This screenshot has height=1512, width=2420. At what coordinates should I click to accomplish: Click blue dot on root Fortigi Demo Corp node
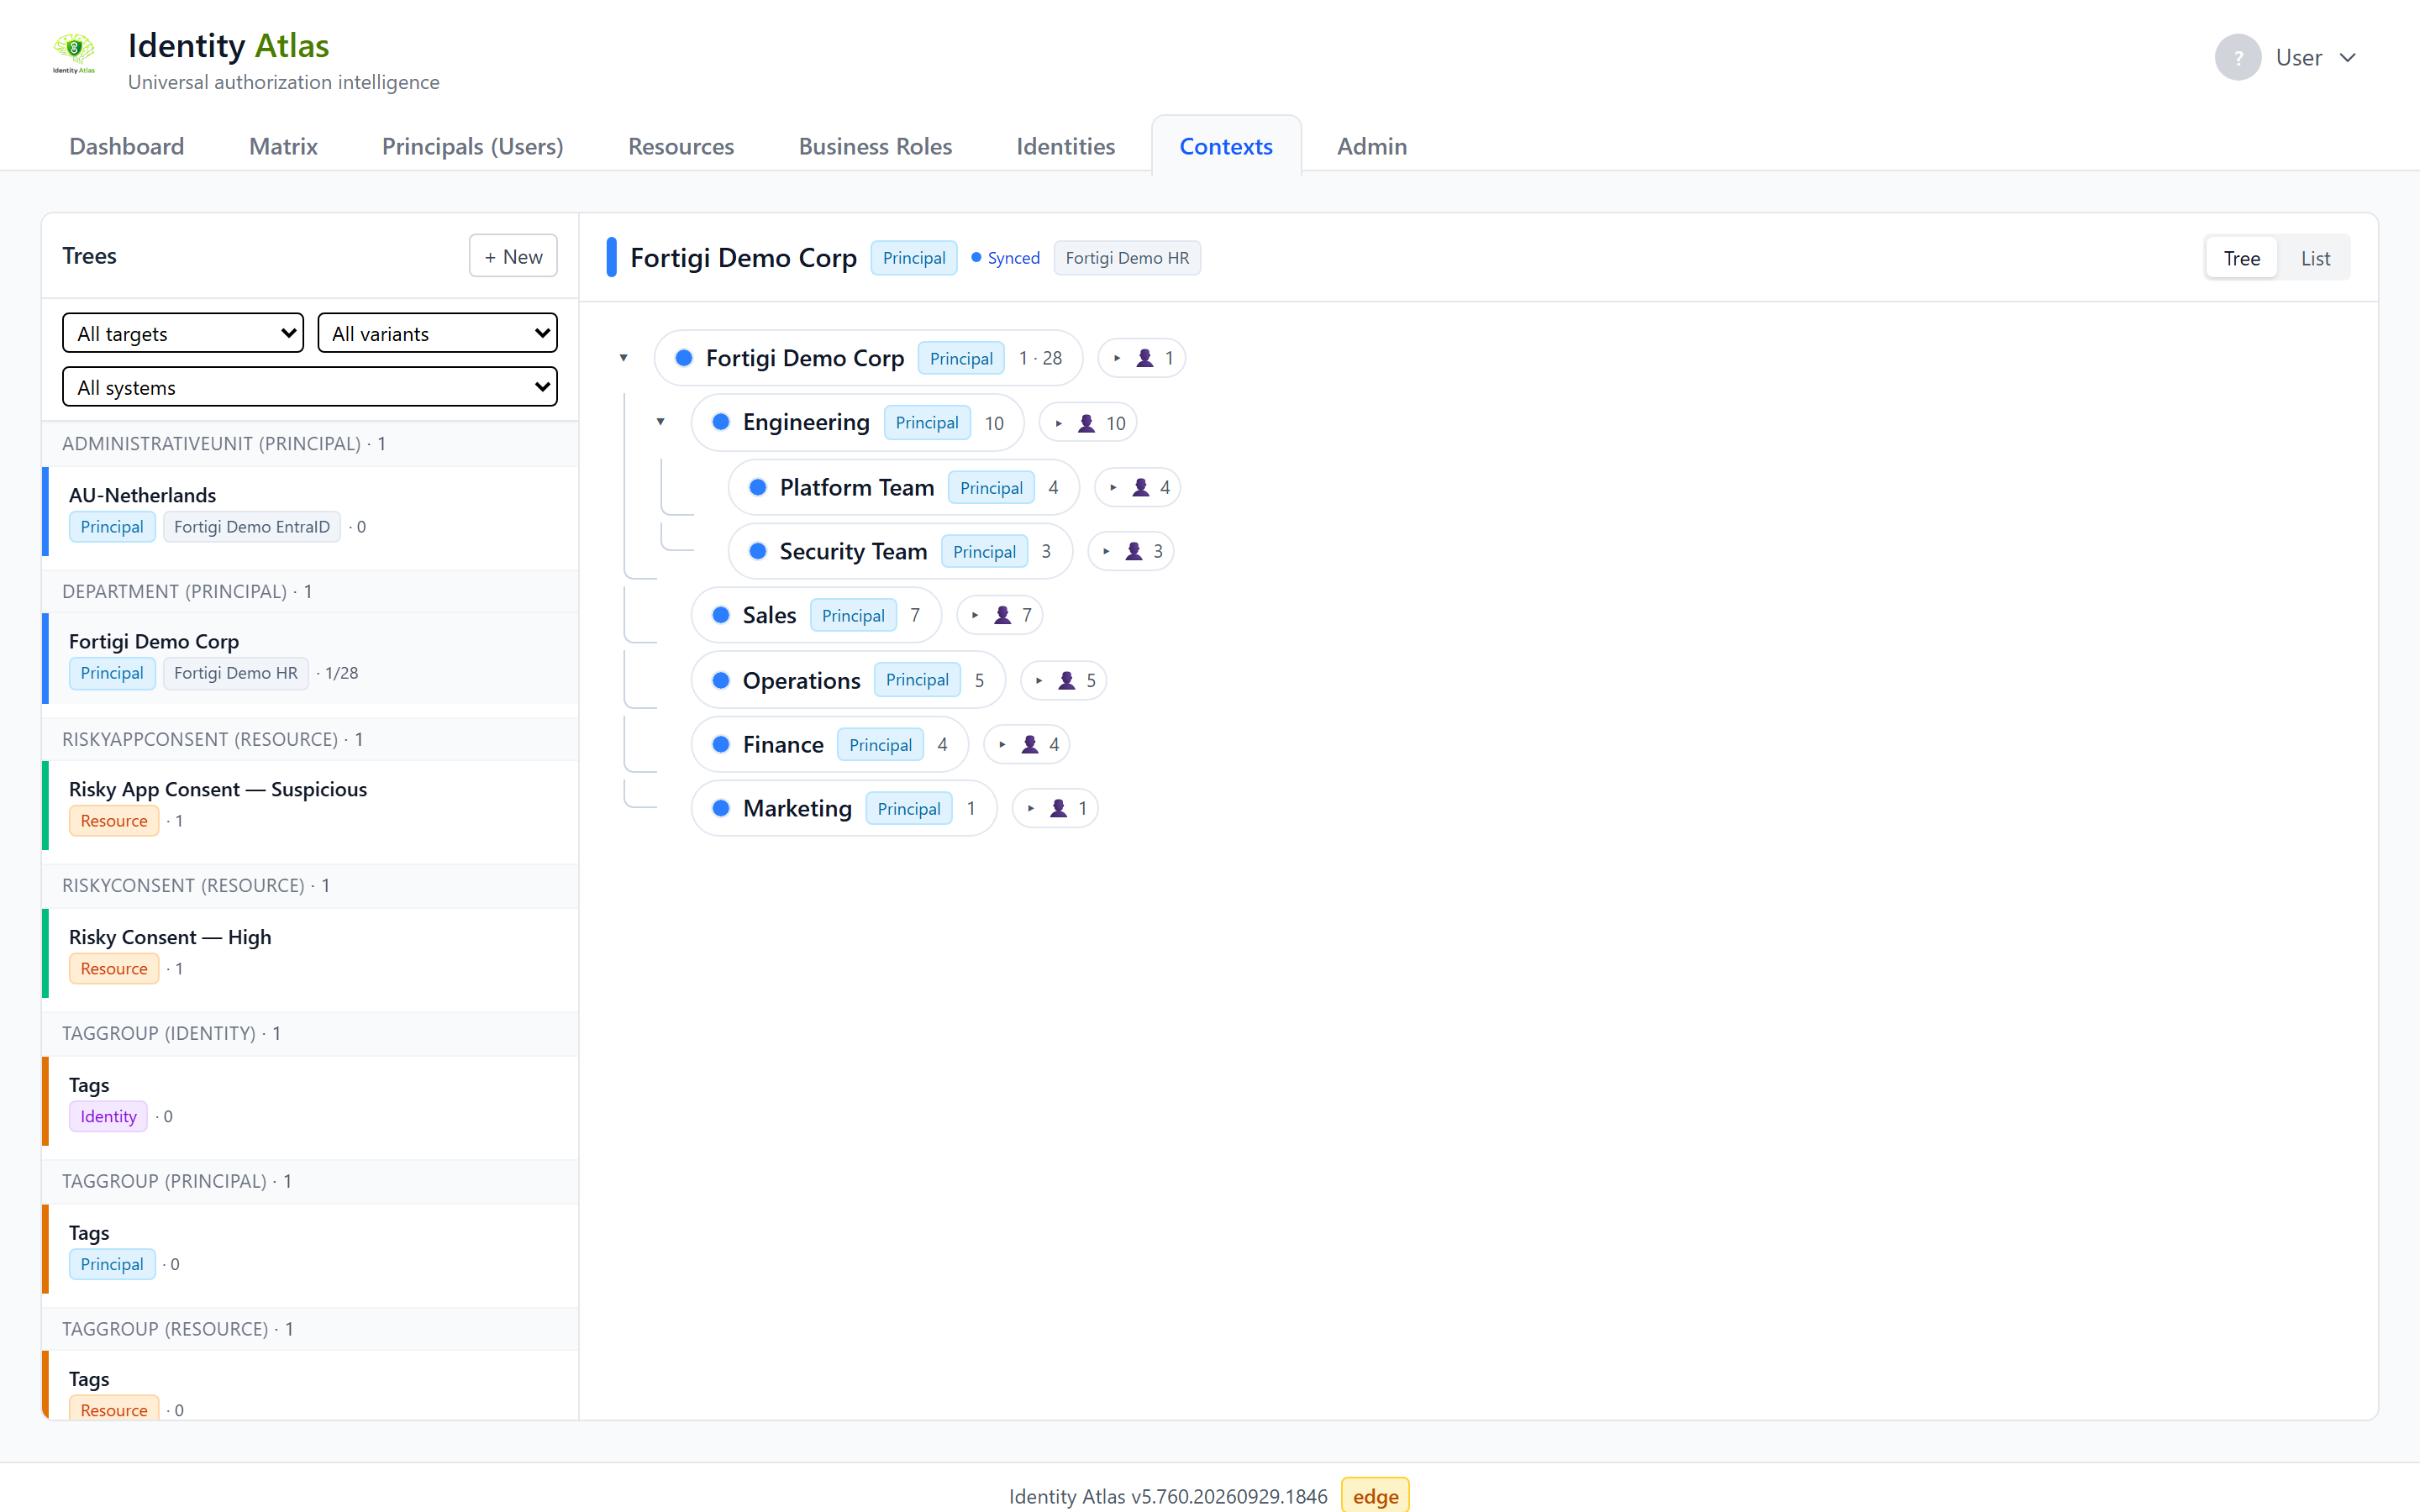(x=684, y=358)
